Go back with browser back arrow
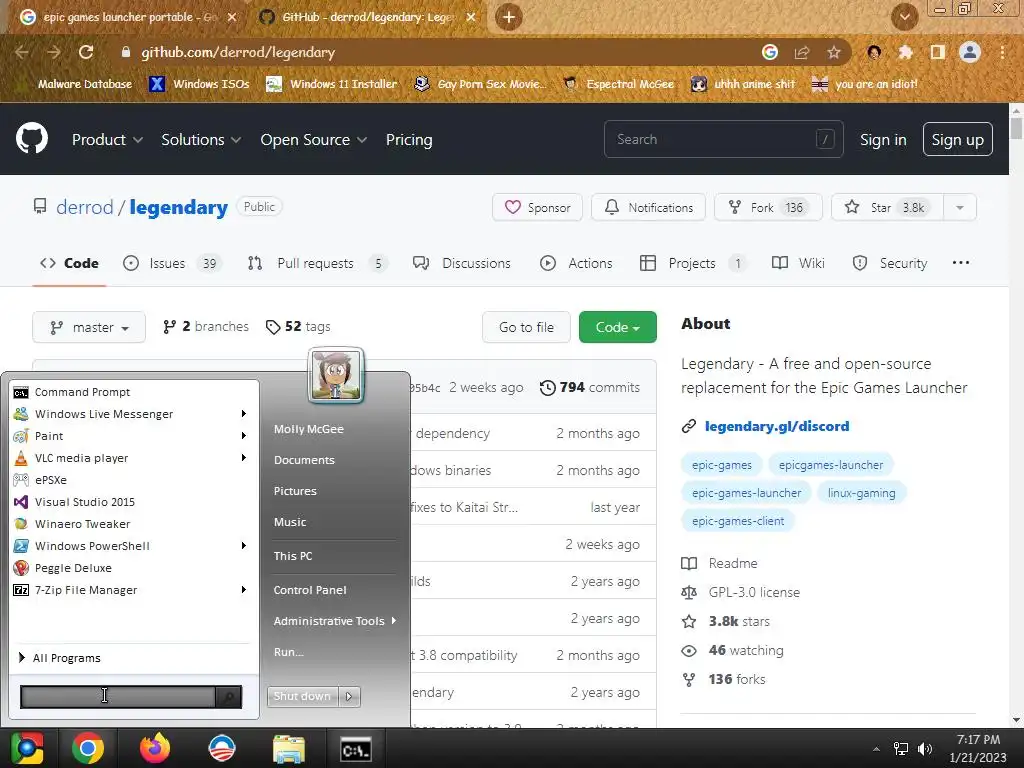1024x768 pixels. pyautogui.click(x=22, y=52)
